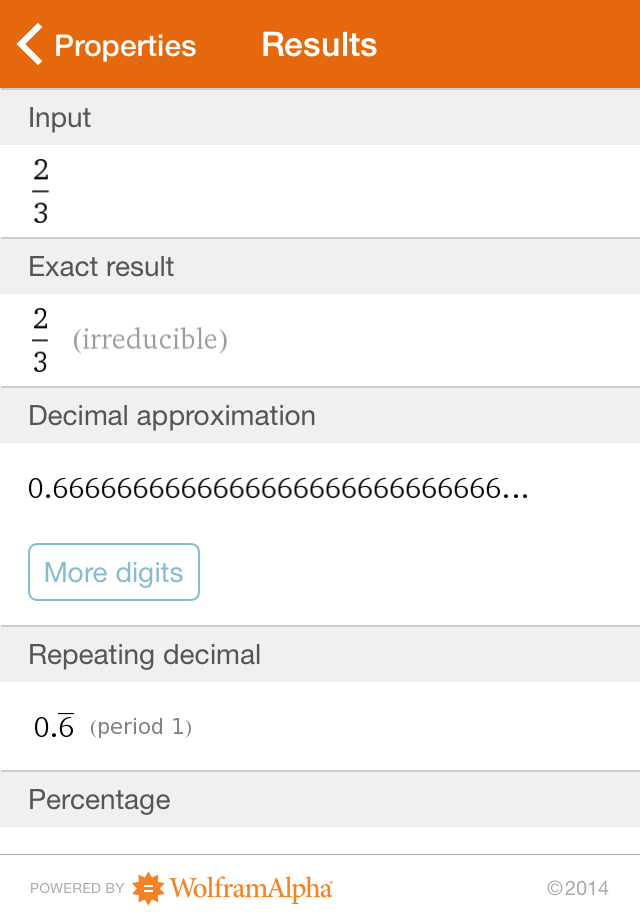Tap the Exact result section header
The width and height of the screenshot is (640, 920).
(102, 266)
